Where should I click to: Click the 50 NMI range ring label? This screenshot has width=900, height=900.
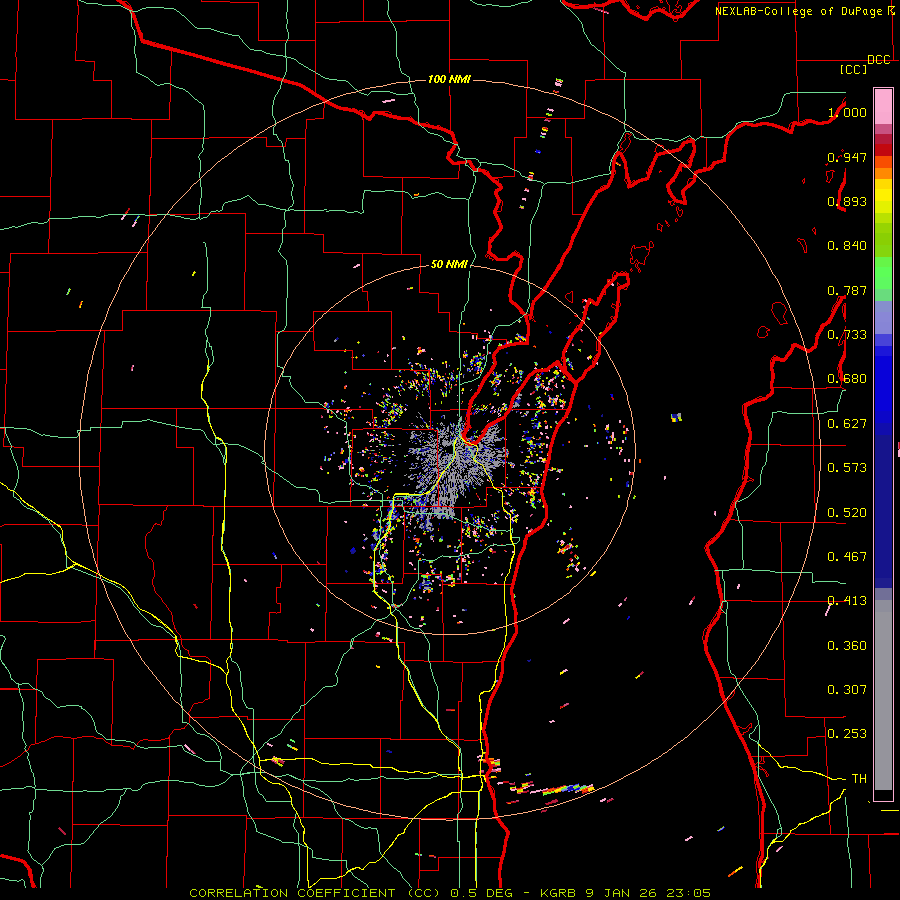tap(449, 264)
